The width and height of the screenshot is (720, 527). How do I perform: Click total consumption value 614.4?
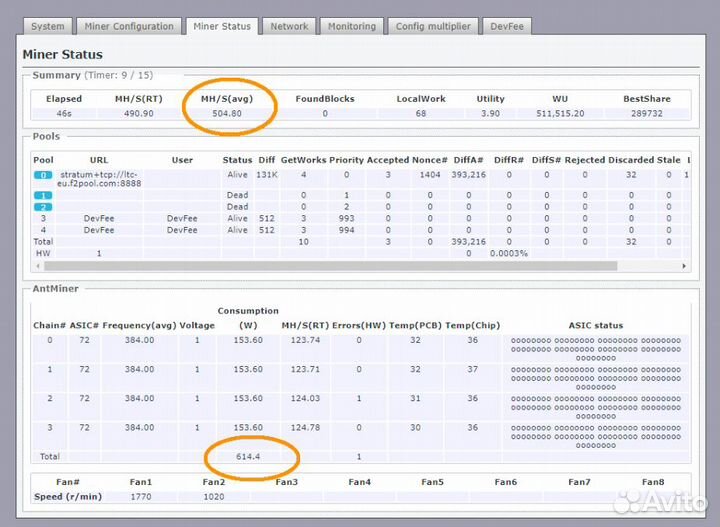pyautogui.click(x=248, y=457)
